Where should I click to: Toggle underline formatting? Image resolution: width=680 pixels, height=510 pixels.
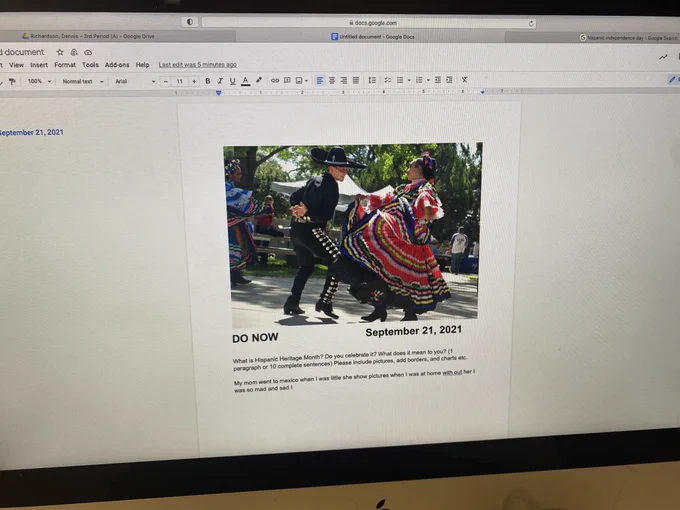(232, 81)
